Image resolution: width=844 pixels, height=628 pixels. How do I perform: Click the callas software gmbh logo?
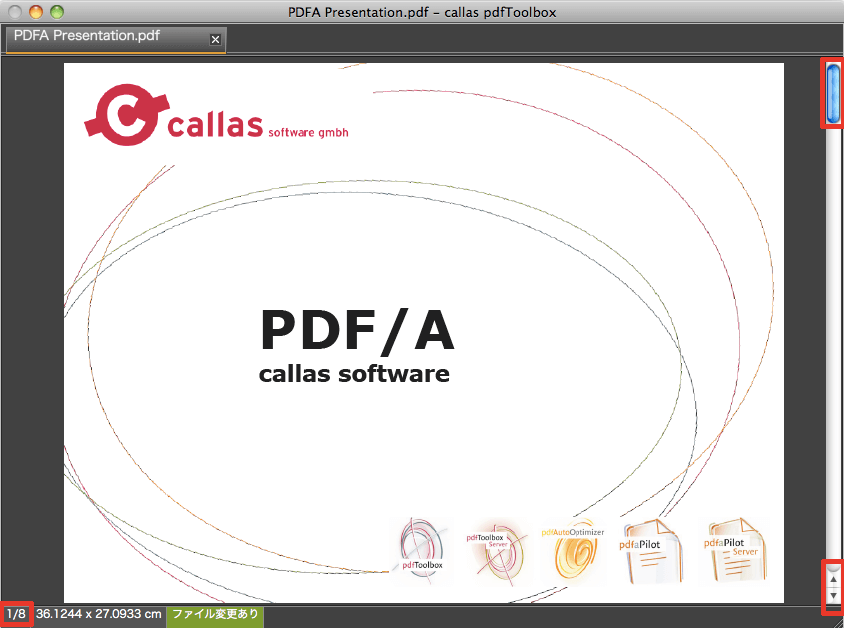coord(216,115)
